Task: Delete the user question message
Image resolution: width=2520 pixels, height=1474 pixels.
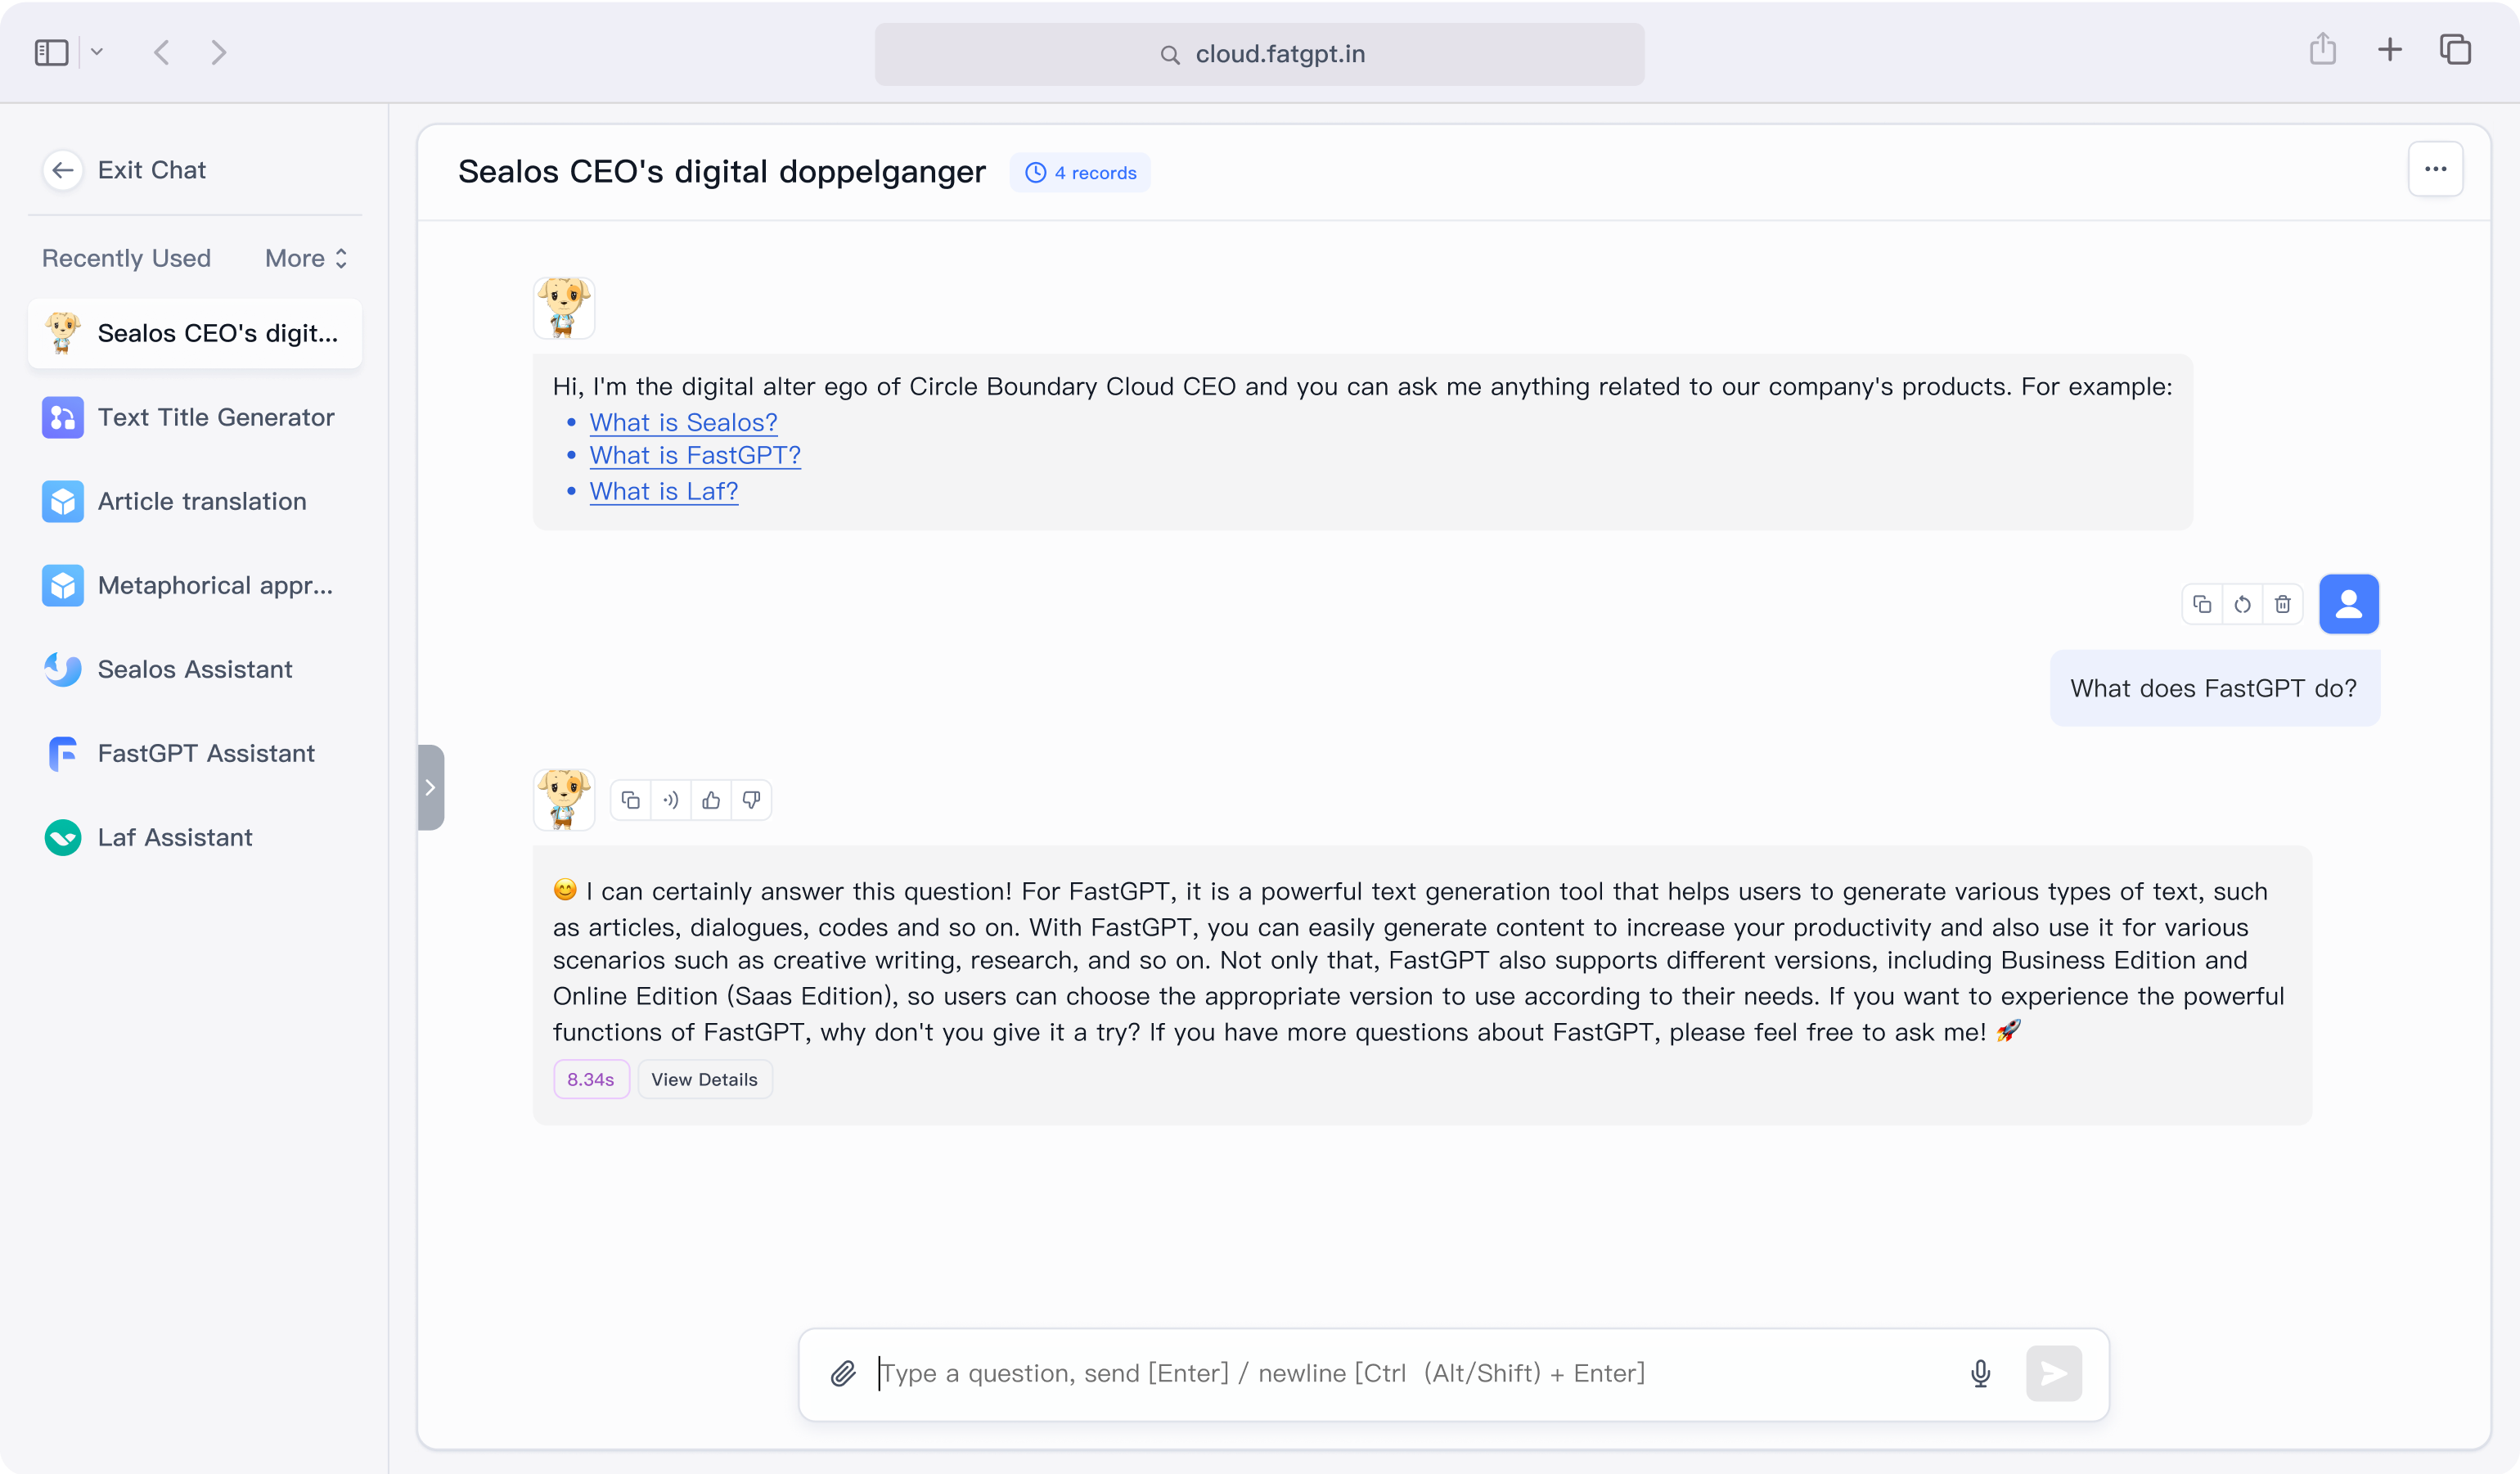Action: [x=2283, y=604]
